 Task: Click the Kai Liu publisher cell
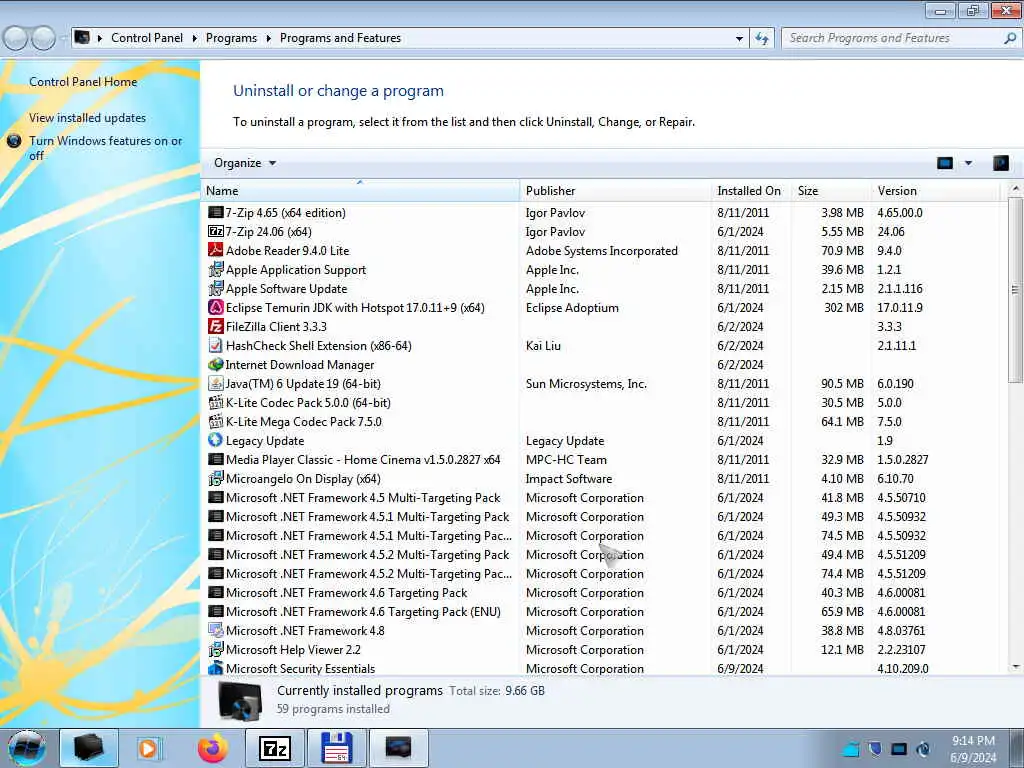click(x=543, y=345)
